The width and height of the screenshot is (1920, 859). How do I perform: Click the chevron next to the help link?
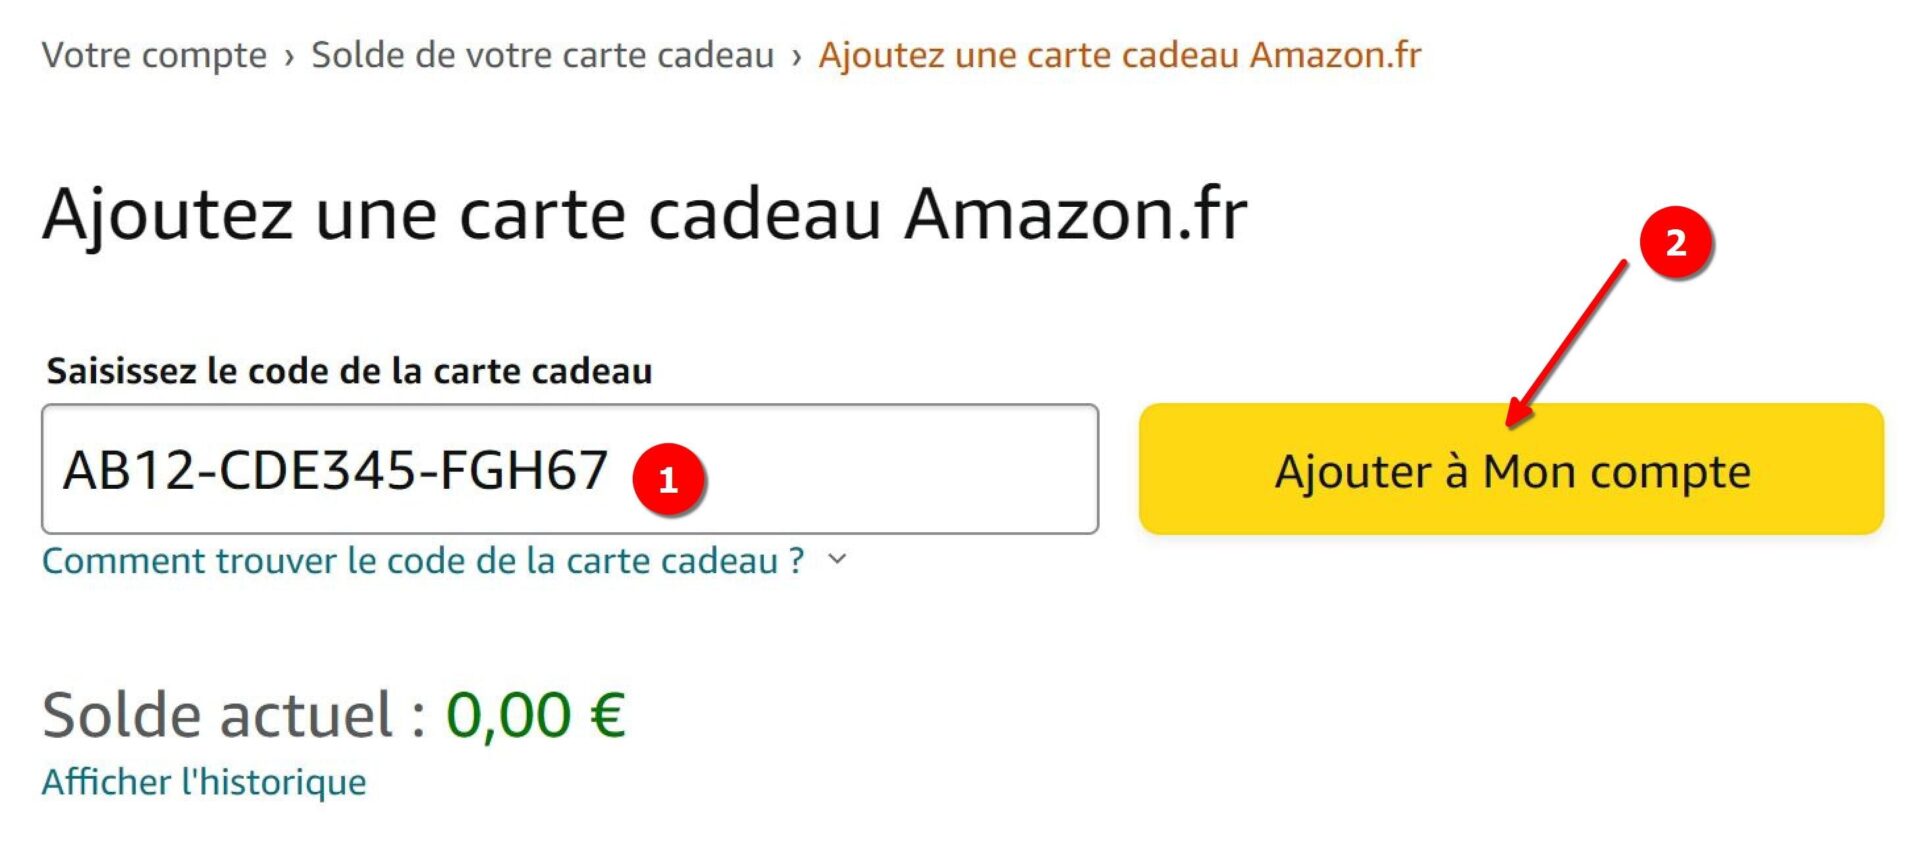838,562
